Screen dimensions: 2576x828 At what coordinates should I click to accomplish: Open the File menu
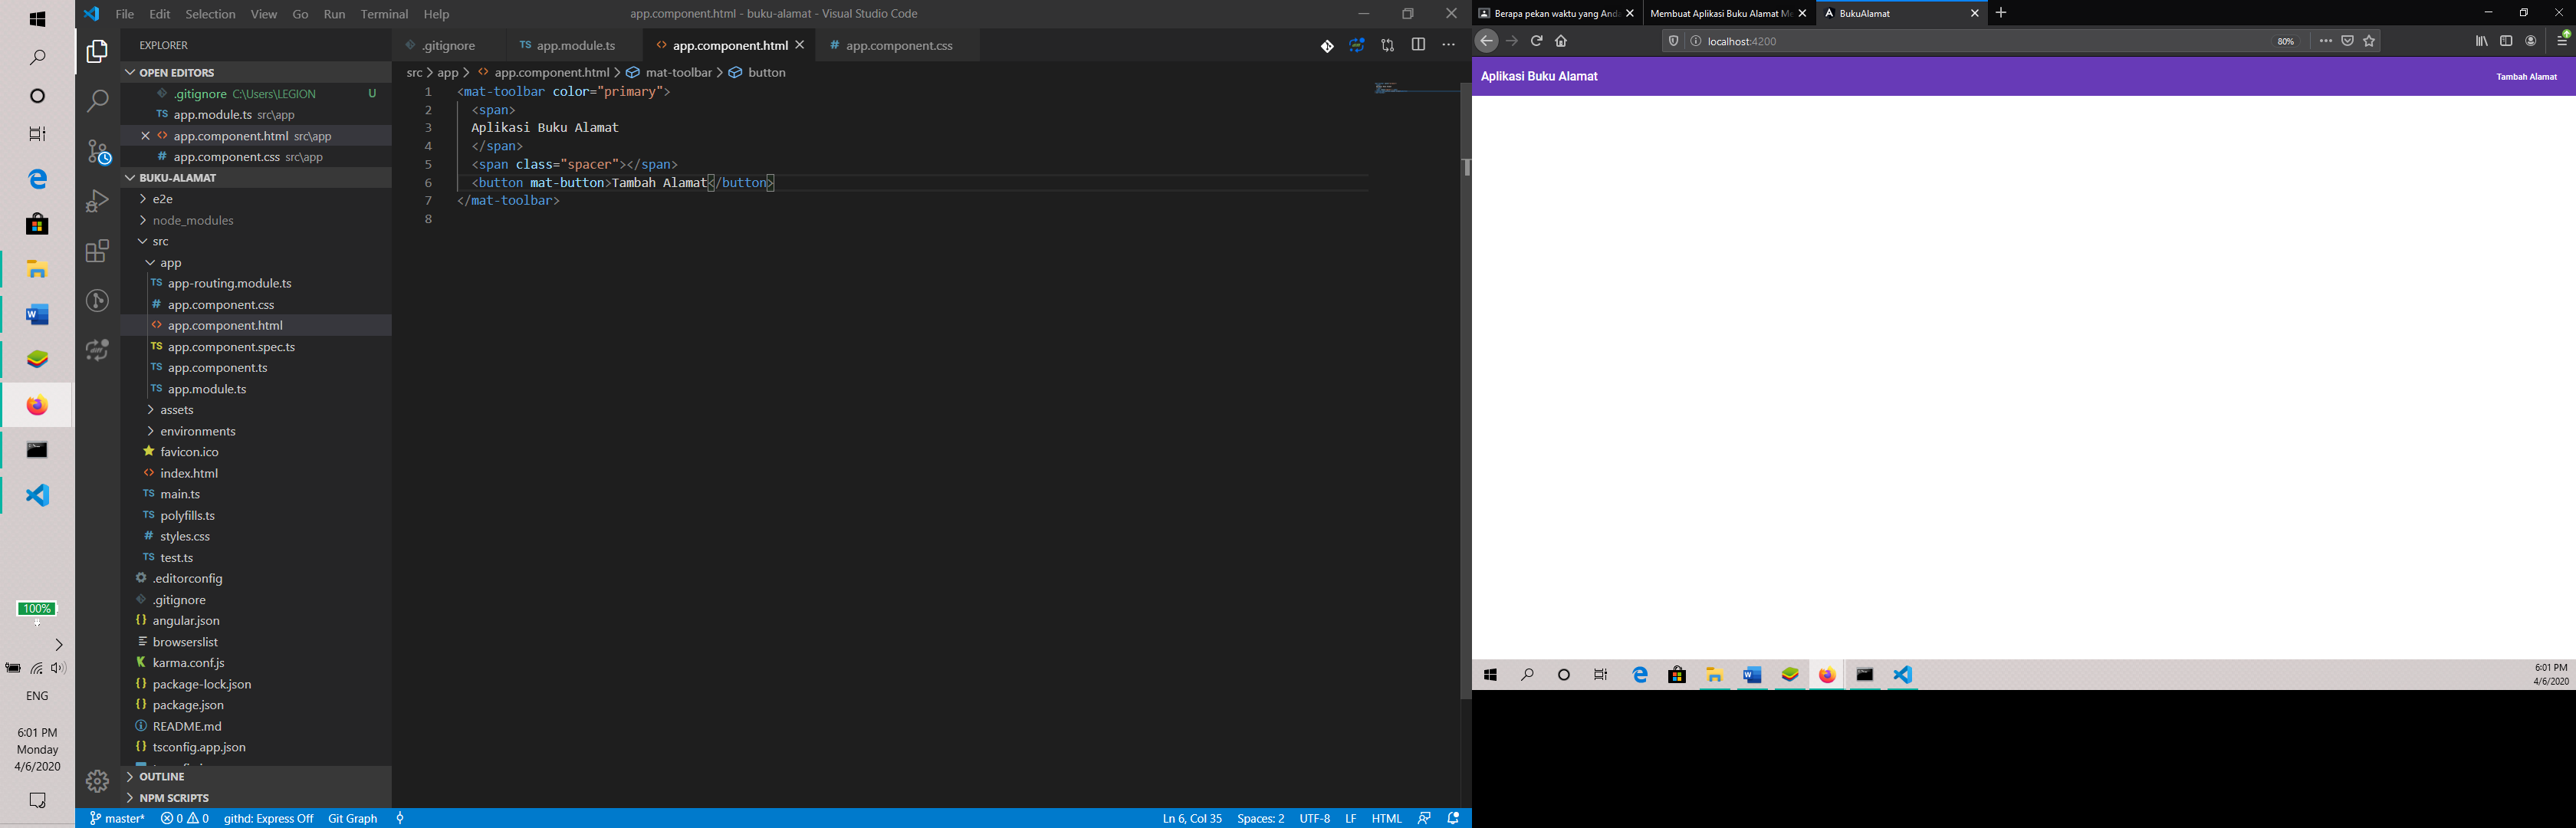[x=125, y=14]
